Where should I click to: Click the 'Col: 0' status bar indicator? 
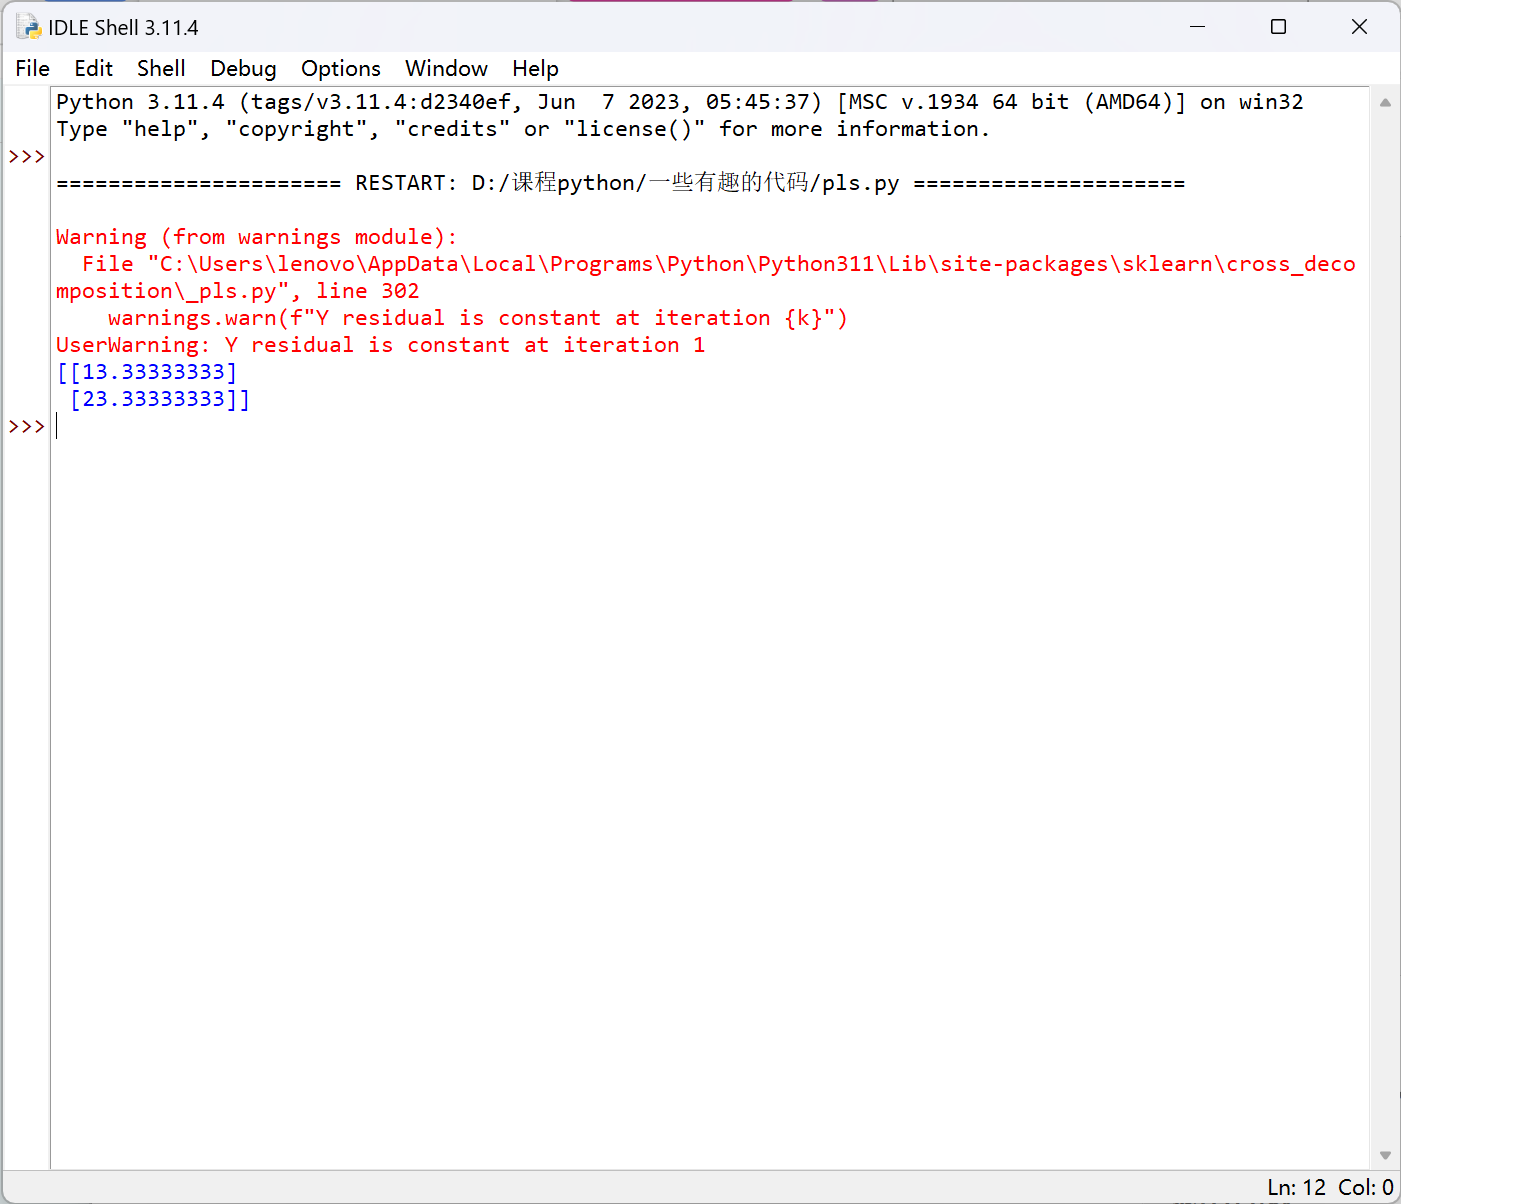pos(1365,1187)
